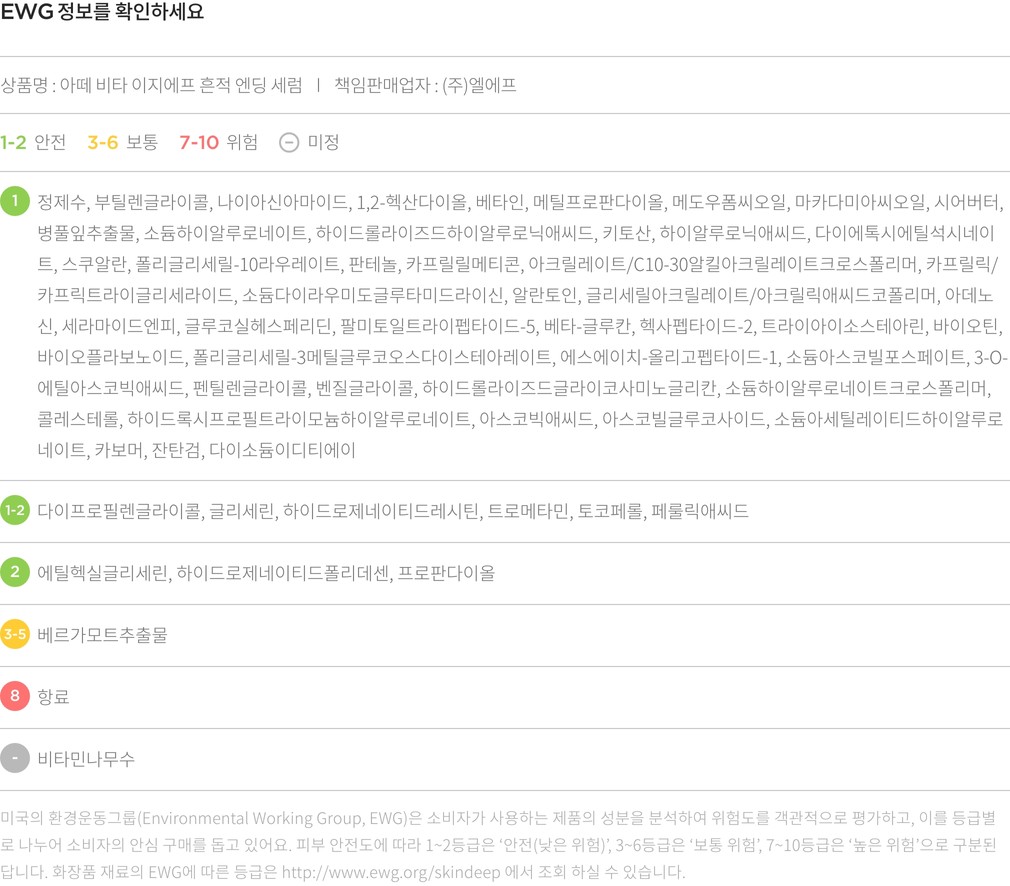The width and height of the screenshot is (1010, 886).
Task: Select the red "7-10 위험" legend label
Action: point(218,142)
